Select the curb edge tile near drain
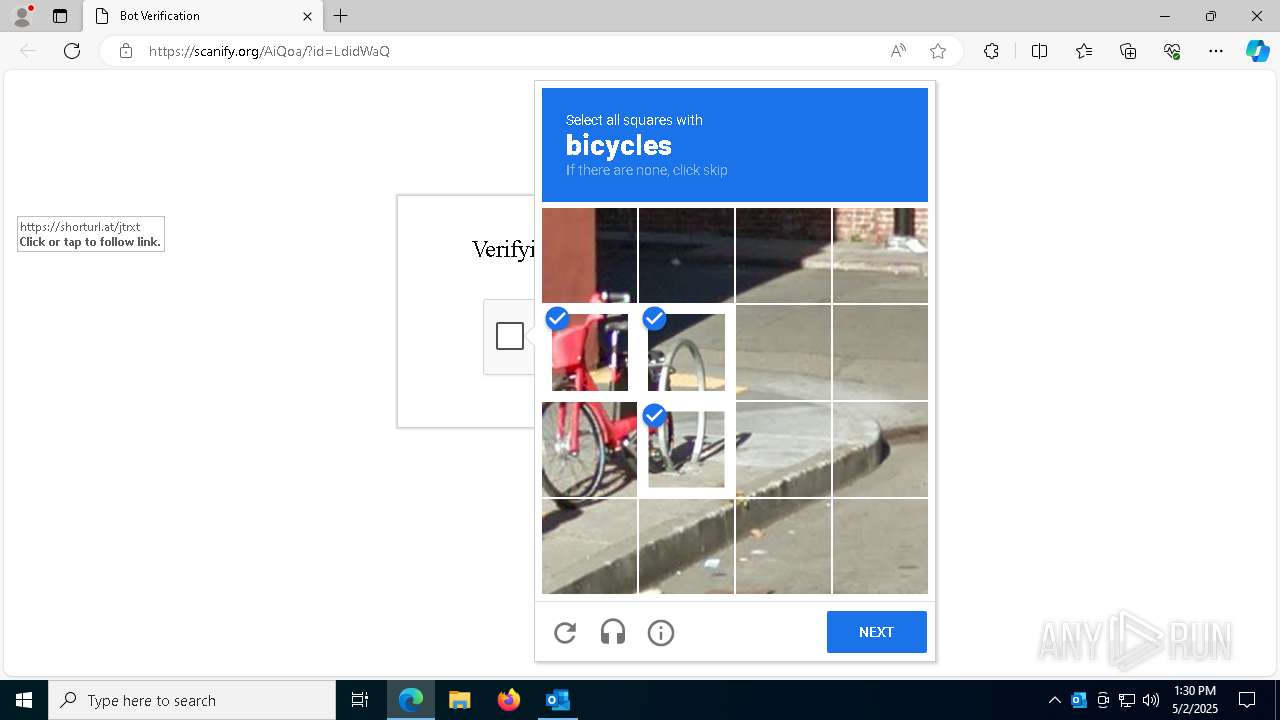 coord(880,449)
